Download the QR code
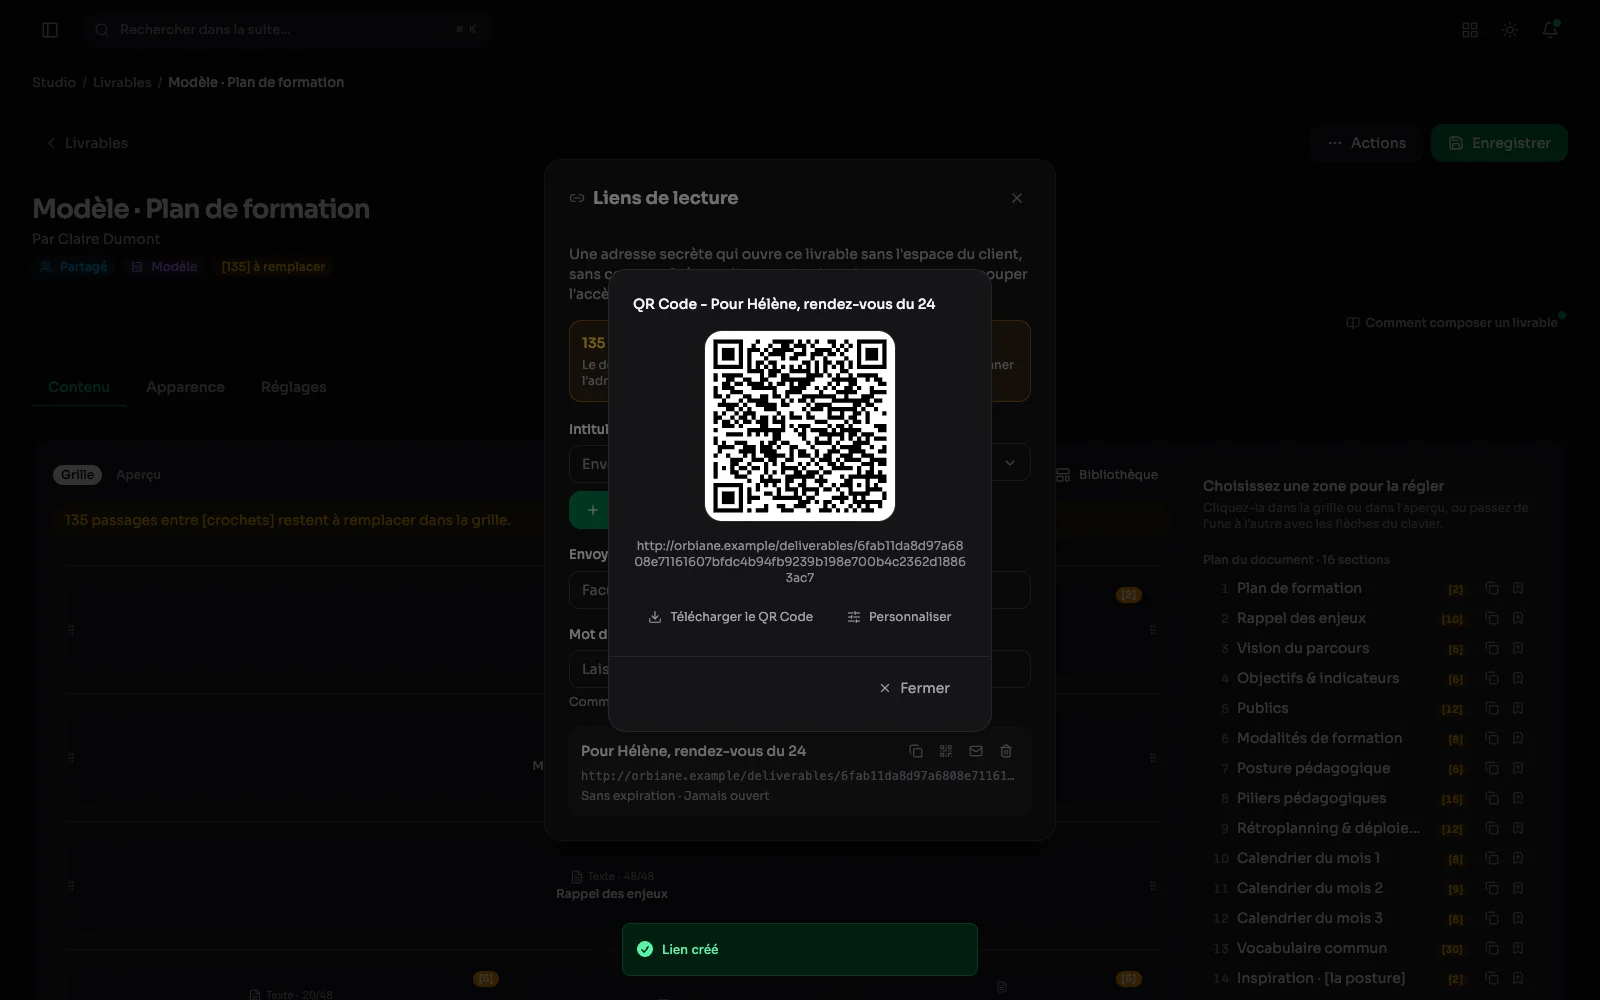This screenshot has height=1000, width=1600. click(x=731, y=617)
